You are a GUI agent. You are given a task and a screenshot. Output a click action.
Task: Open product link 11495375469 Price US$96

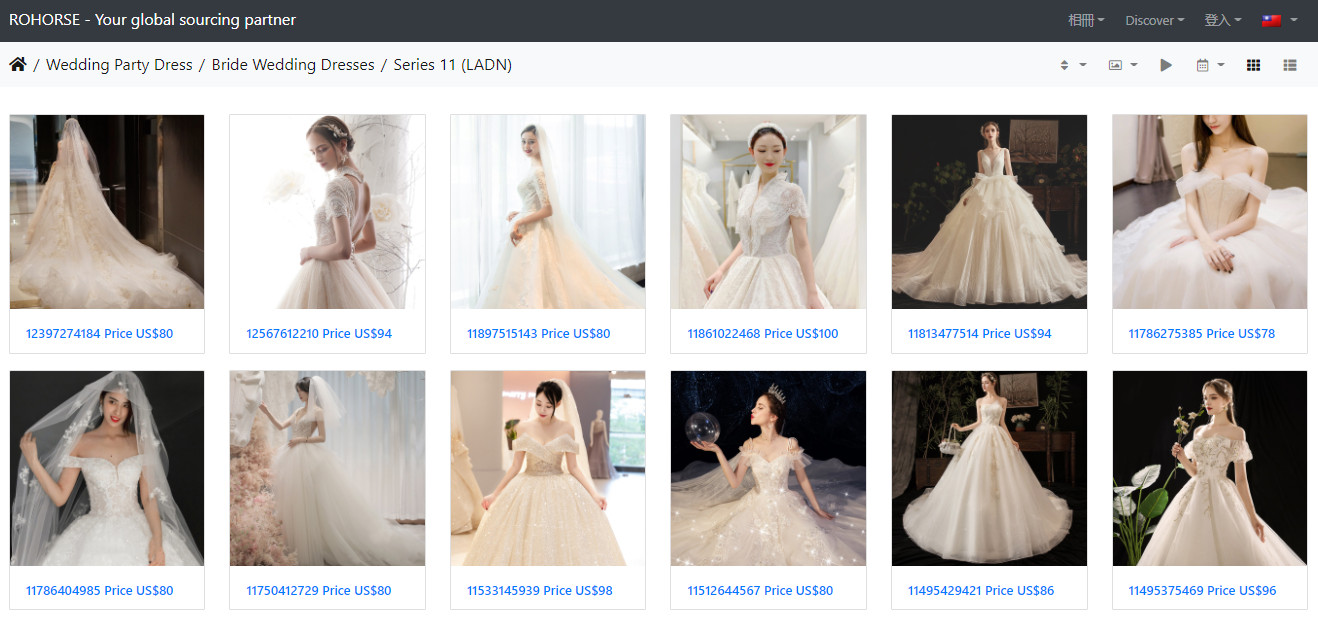(x=1202, y=591)
